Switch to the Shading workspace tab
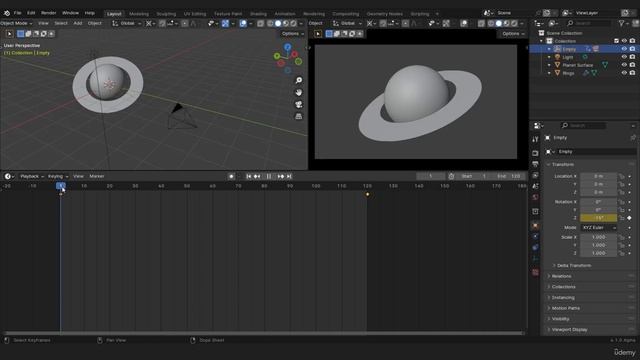Image resolution: width=640 pixels, height=360 pixels. click(258, 13)
